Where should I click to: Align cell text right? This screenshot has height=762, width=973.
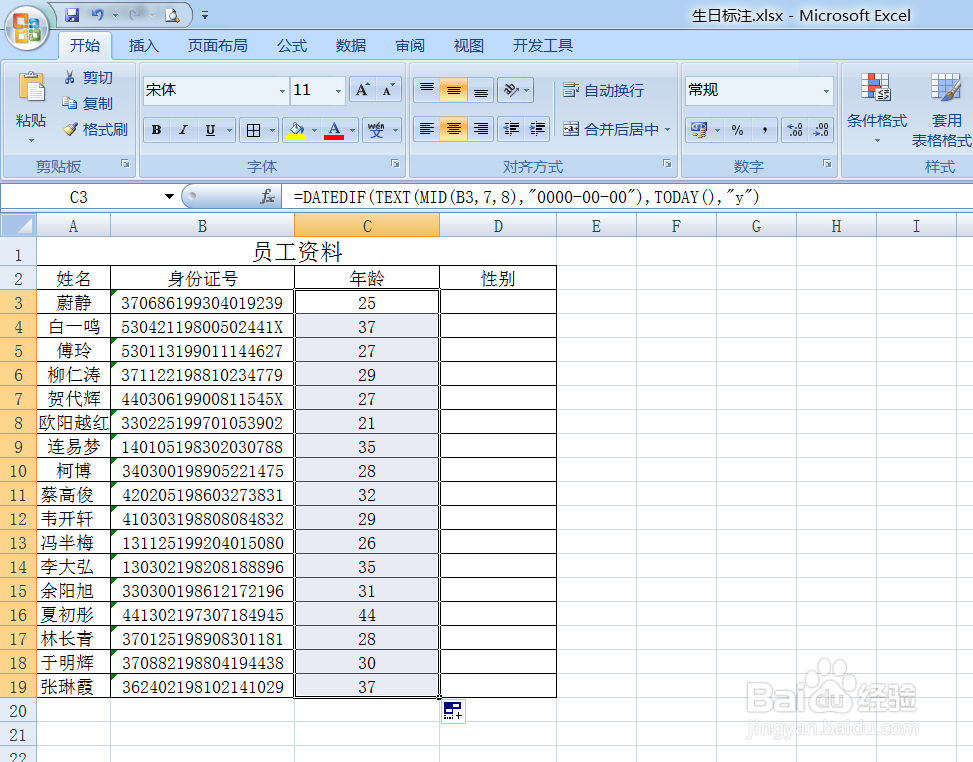pyautogui.click(x=480, y=129)
